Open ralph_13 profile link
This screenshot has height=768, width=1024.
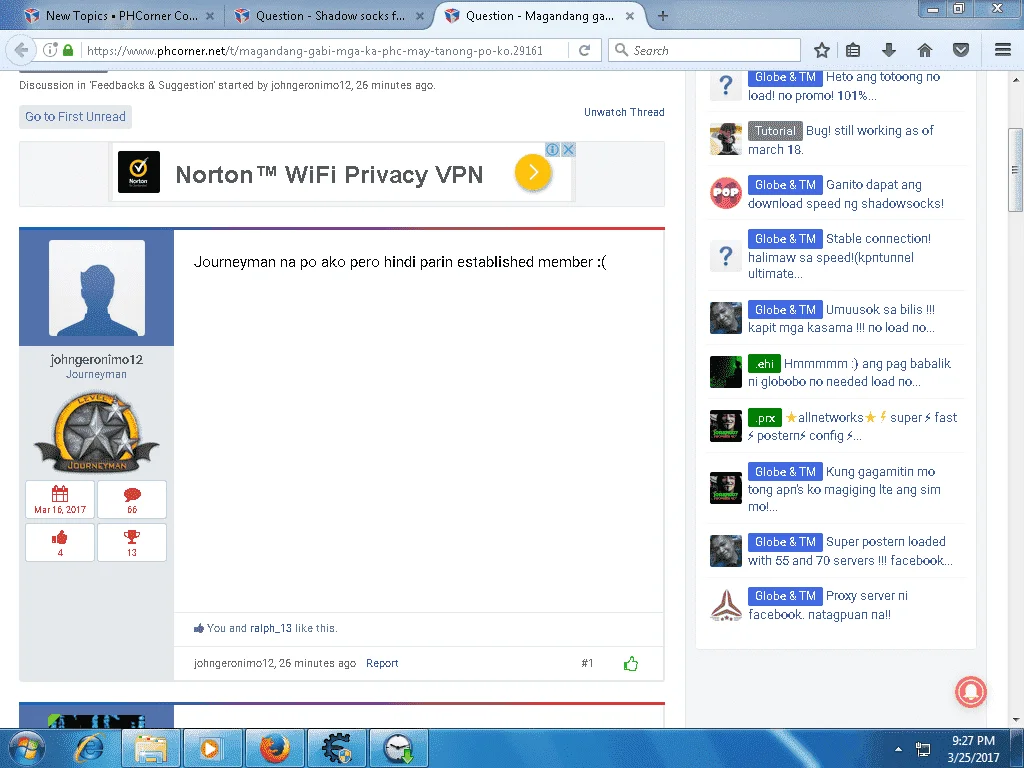(270, 628)
